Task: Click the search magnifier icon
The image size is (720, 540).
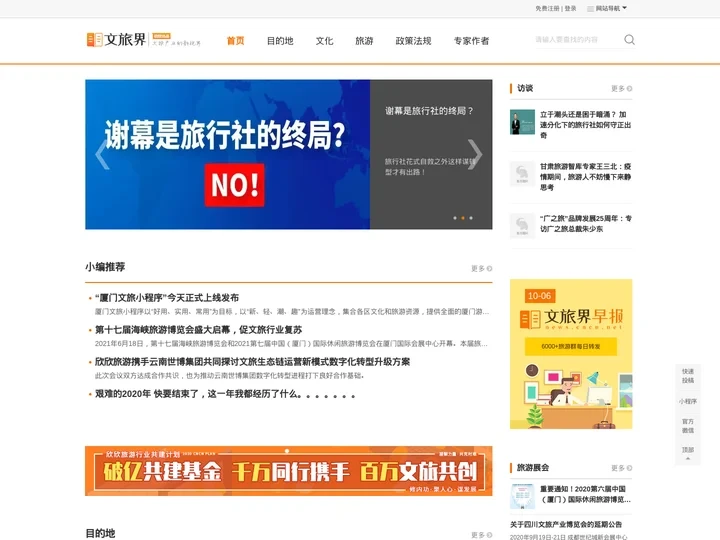Action: pos(629,40)
